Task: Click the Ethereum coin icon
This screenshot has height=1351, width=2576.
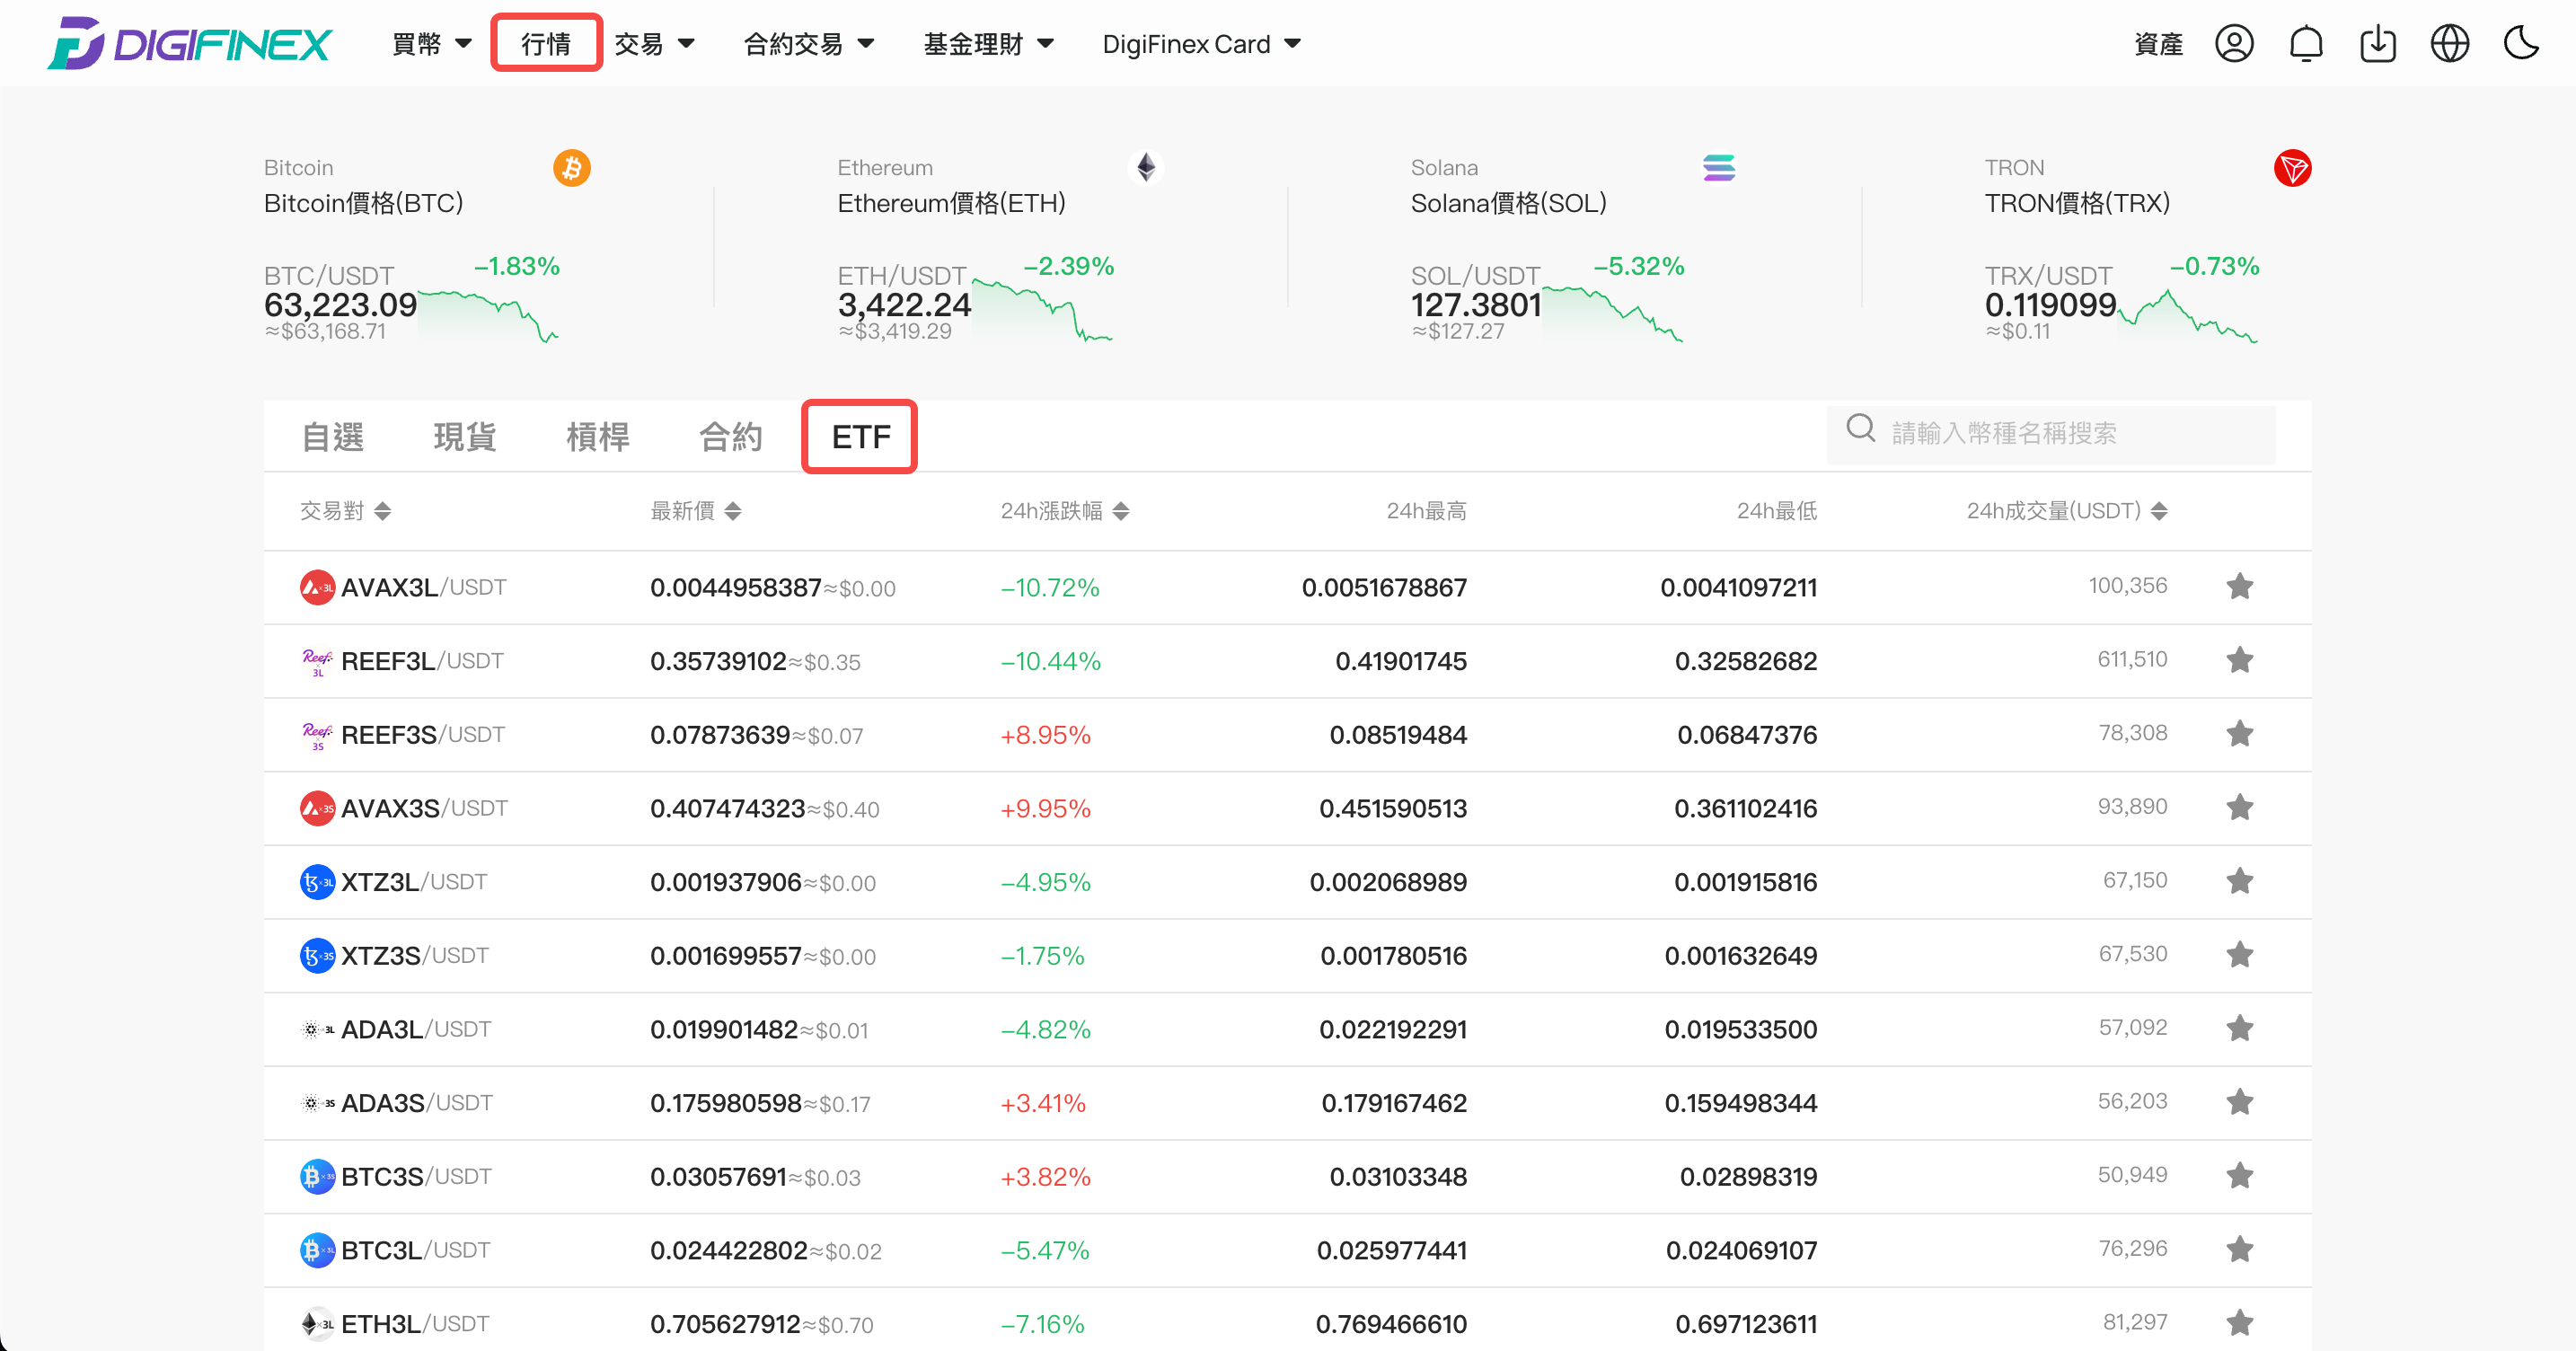Action: [x=1146, y=168]
